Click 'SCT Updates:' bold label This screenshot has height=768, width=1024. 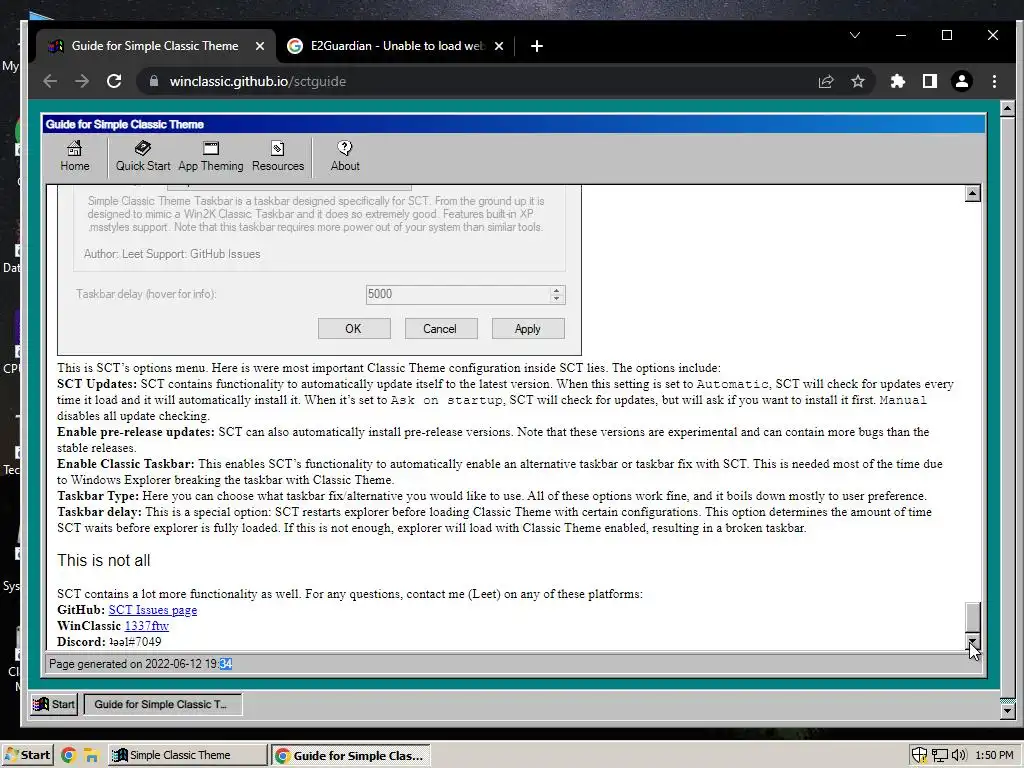pyautogui.click(x=97, y=384)
